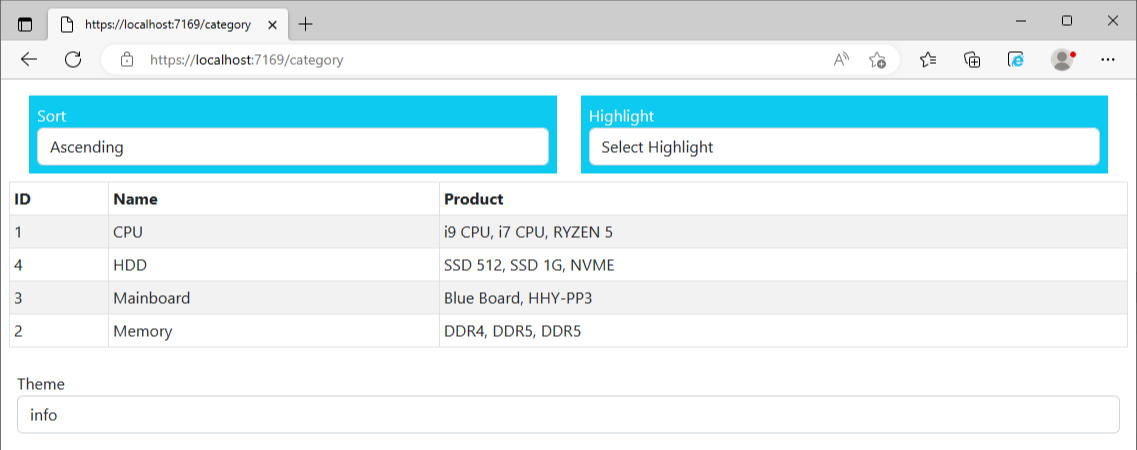The image size is (1137, 450).
Task: Refresh the current page
Action: [73, 59]
